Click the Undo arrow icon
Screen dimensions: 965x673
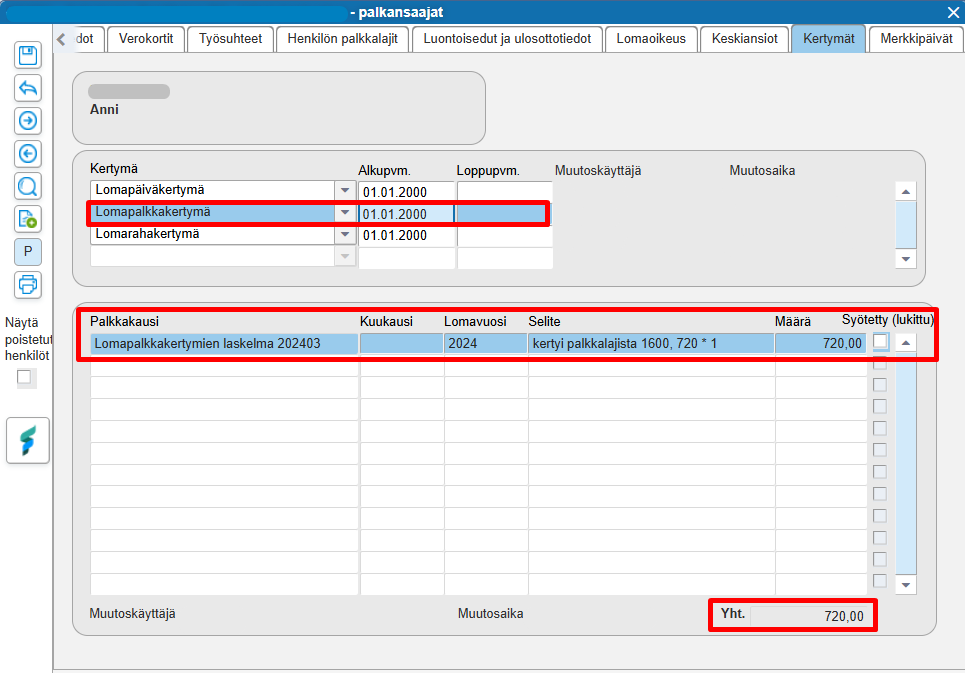tap(28, 88)
